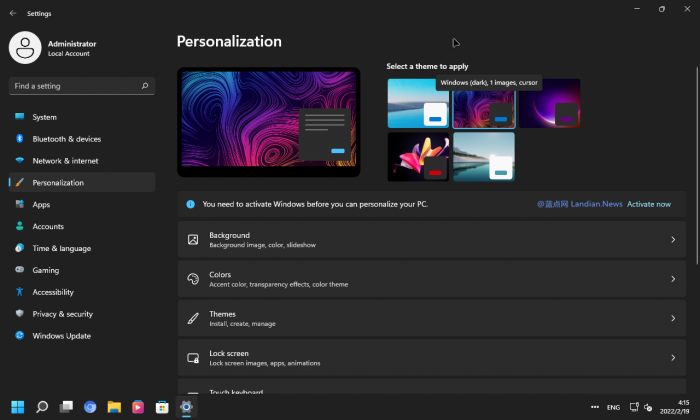Viewport: 700px width, 420px height.
Task: Select the Accessibility icon in sidebar
Action: click(x=19, y=292)
